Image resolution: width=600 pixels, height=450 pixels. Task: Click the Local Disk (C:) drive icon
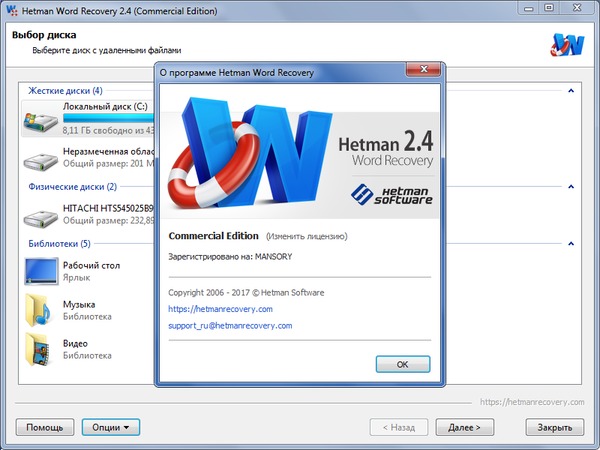click(x=40, y=119)
